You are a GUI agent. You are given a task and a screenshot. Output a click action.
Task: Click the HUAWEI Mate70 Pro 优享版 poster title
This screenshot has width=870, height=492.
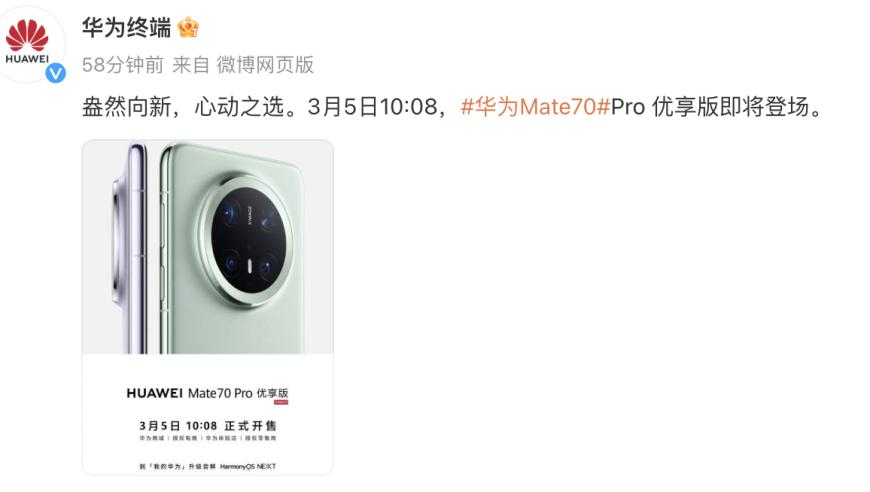click(x=208, y=393)
